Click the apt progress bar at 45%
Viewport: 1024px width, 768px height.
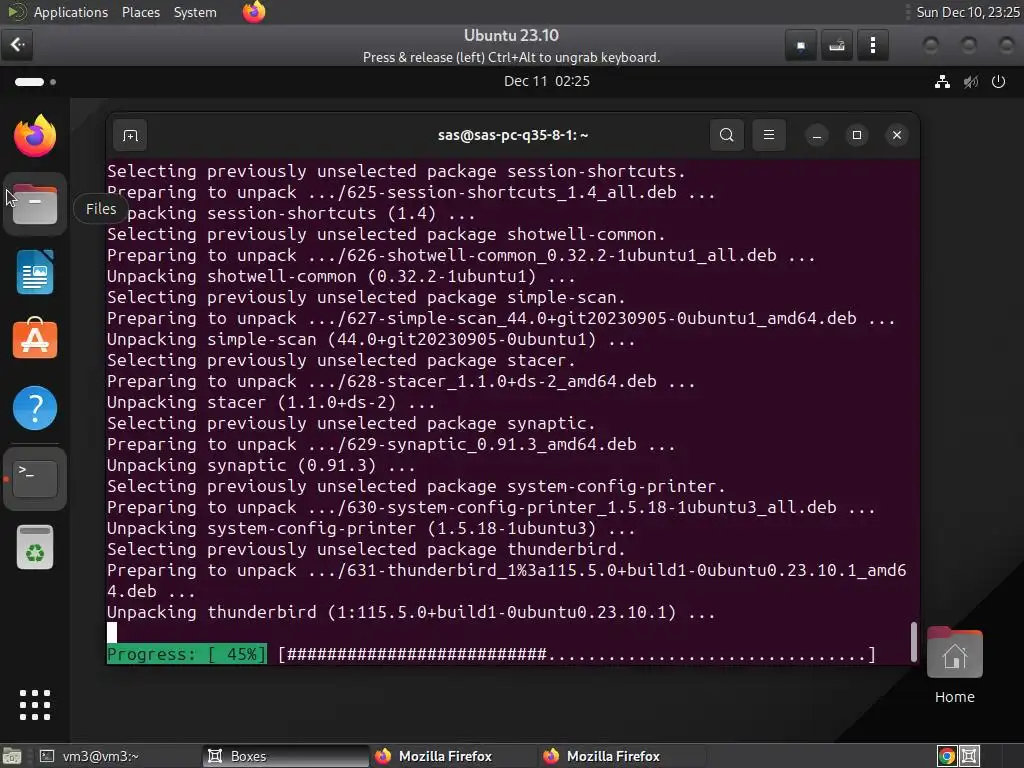click(x=491, y=654)
